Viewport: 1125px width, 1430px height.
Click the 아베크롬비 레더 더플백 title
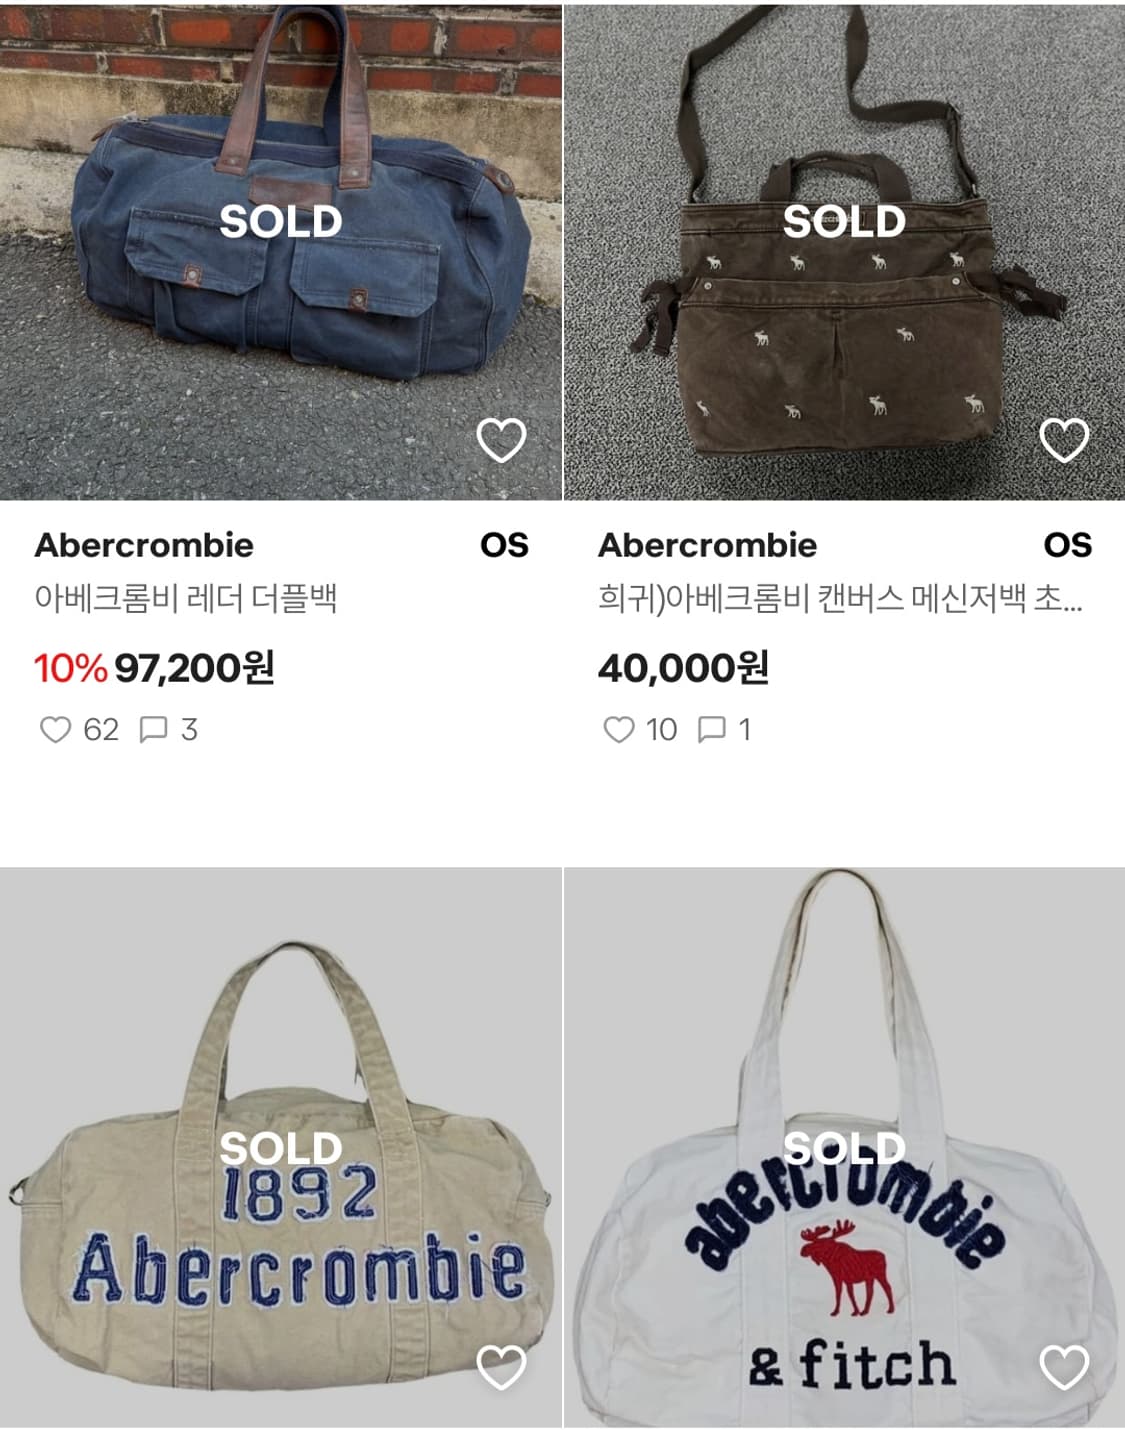pos(186,598)
